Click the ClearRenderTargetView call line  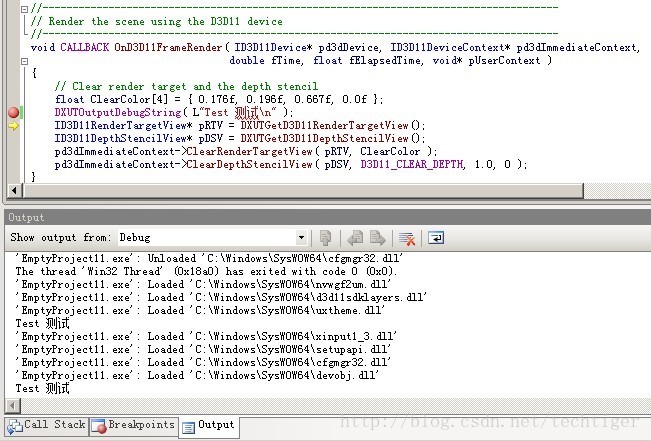(x=246, y=152)
